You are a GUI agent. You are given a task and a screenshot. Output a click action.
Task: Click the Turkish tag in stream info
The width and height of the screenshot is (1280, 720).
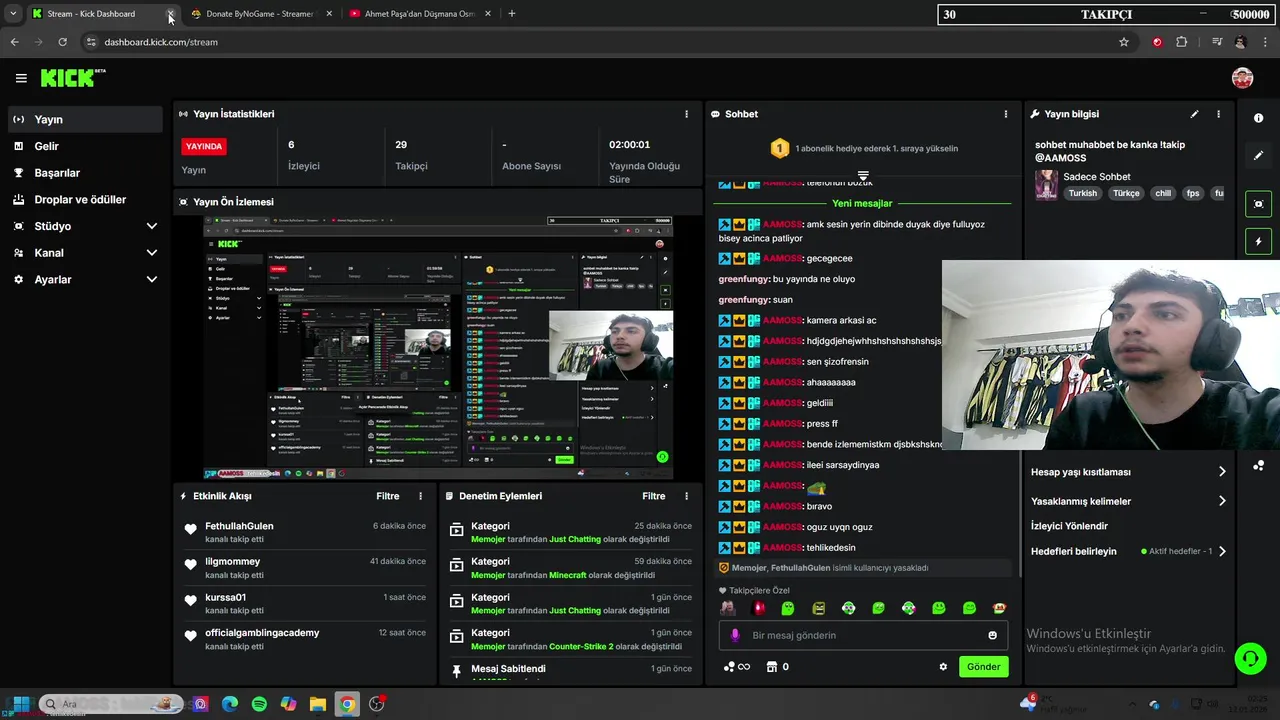coord(1082,194)
